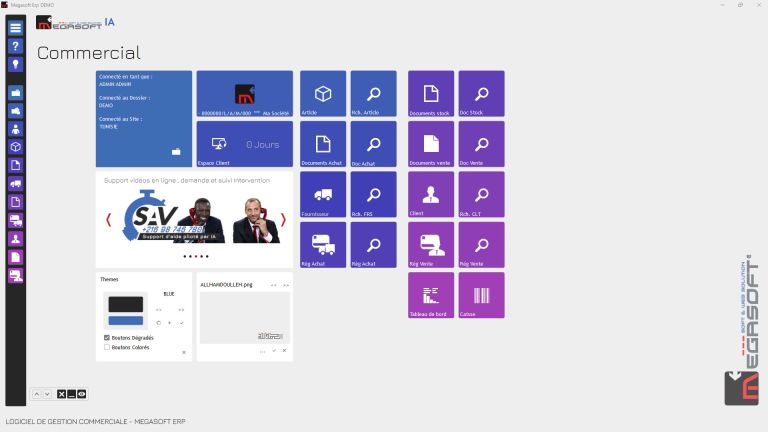
Task: Open the Rch. FRS search tile
Action: coord(374,194)
